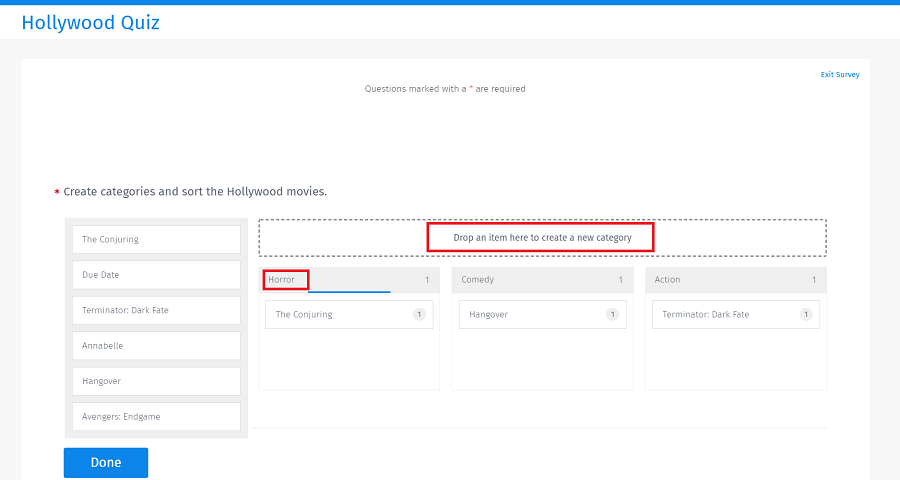Select Due Date item in list
900x480 pixels.
point(156,275)
